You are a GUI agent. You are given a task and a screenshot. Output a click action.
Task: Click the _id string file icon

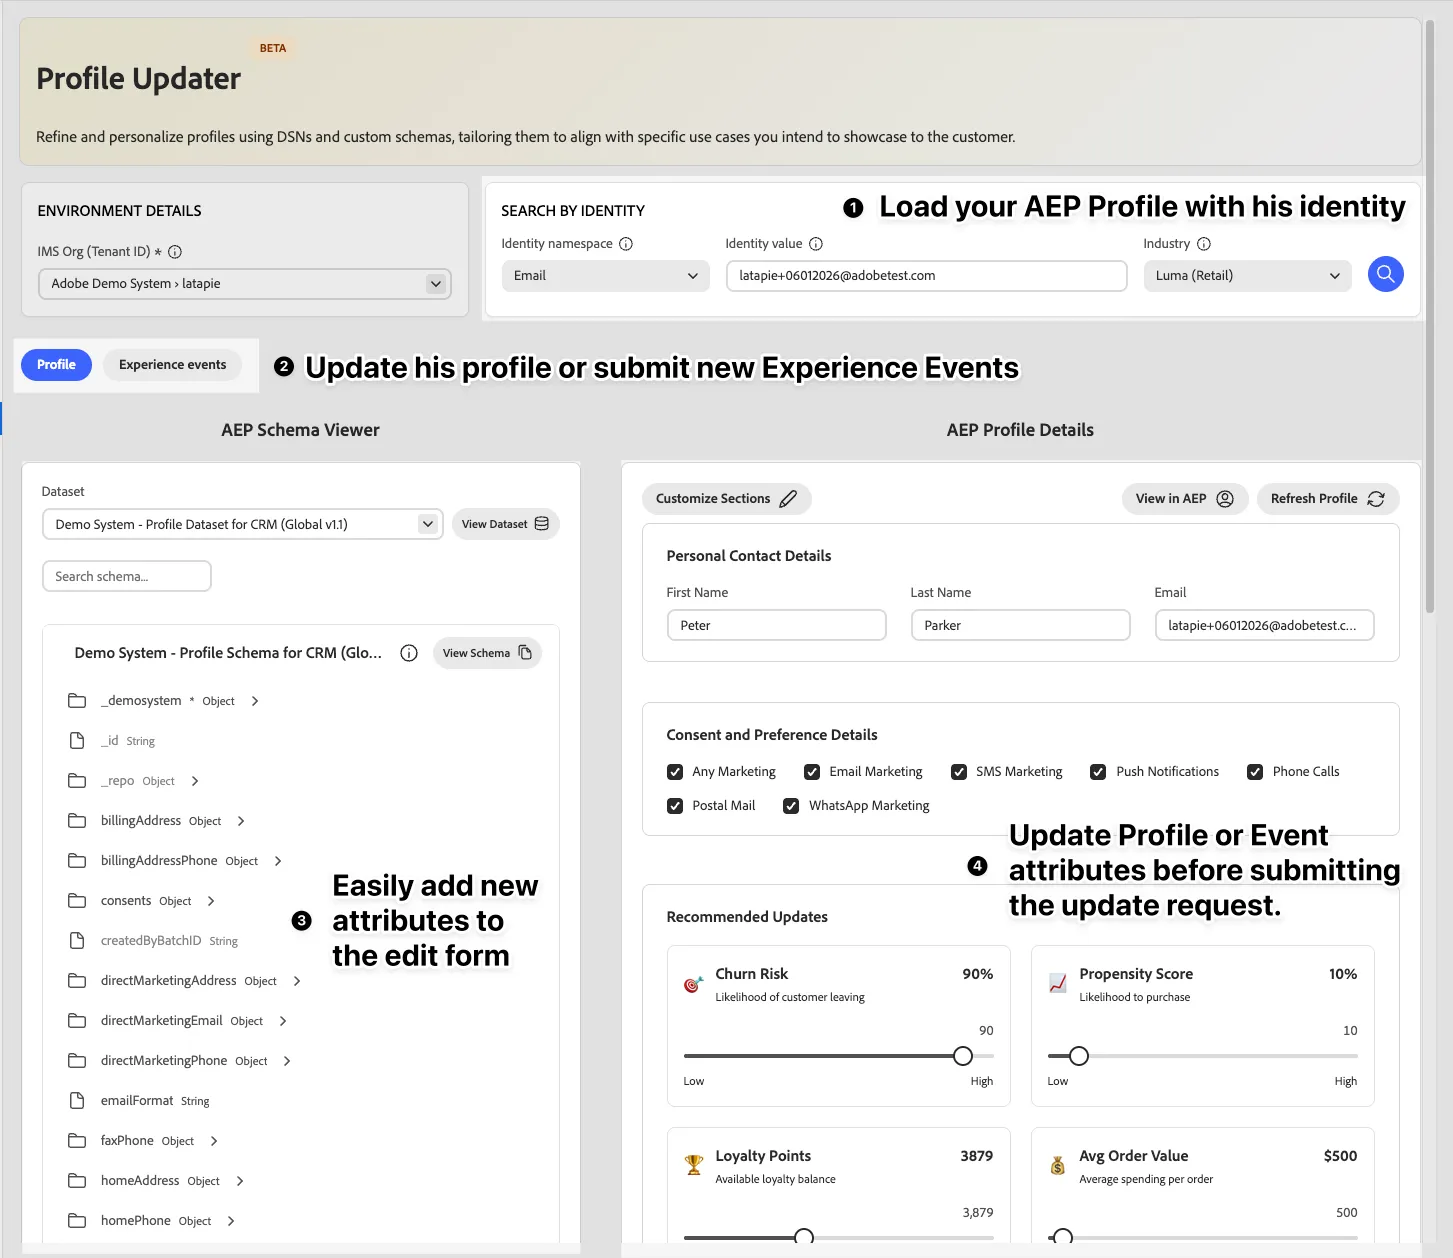coord(77,741)
